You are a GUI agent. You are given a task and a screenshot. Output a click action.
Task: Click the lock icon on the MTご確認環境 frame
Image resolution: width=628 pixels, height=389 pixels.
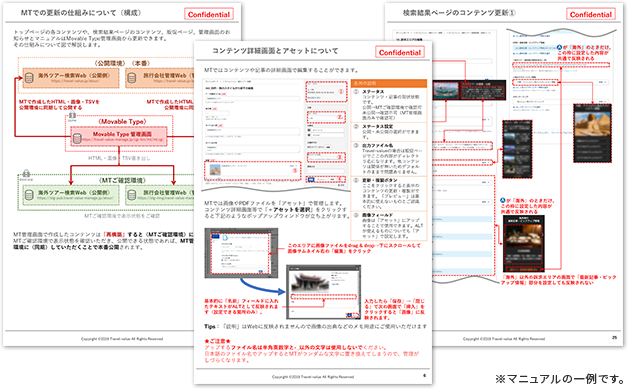pyautogui.click(x=26, y=173)
